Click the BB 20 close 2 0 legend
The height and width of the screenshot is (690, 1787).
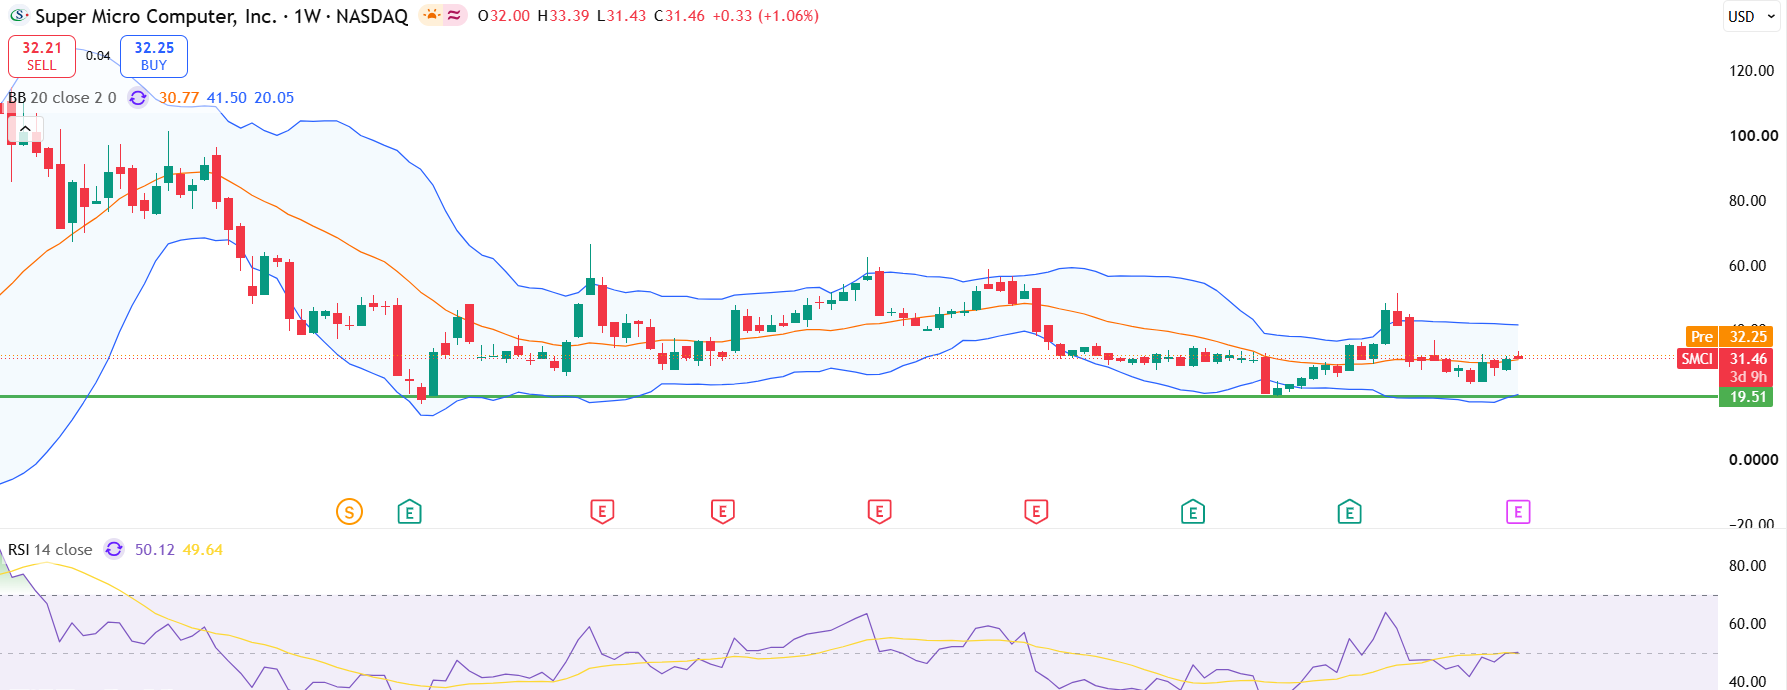62,98
